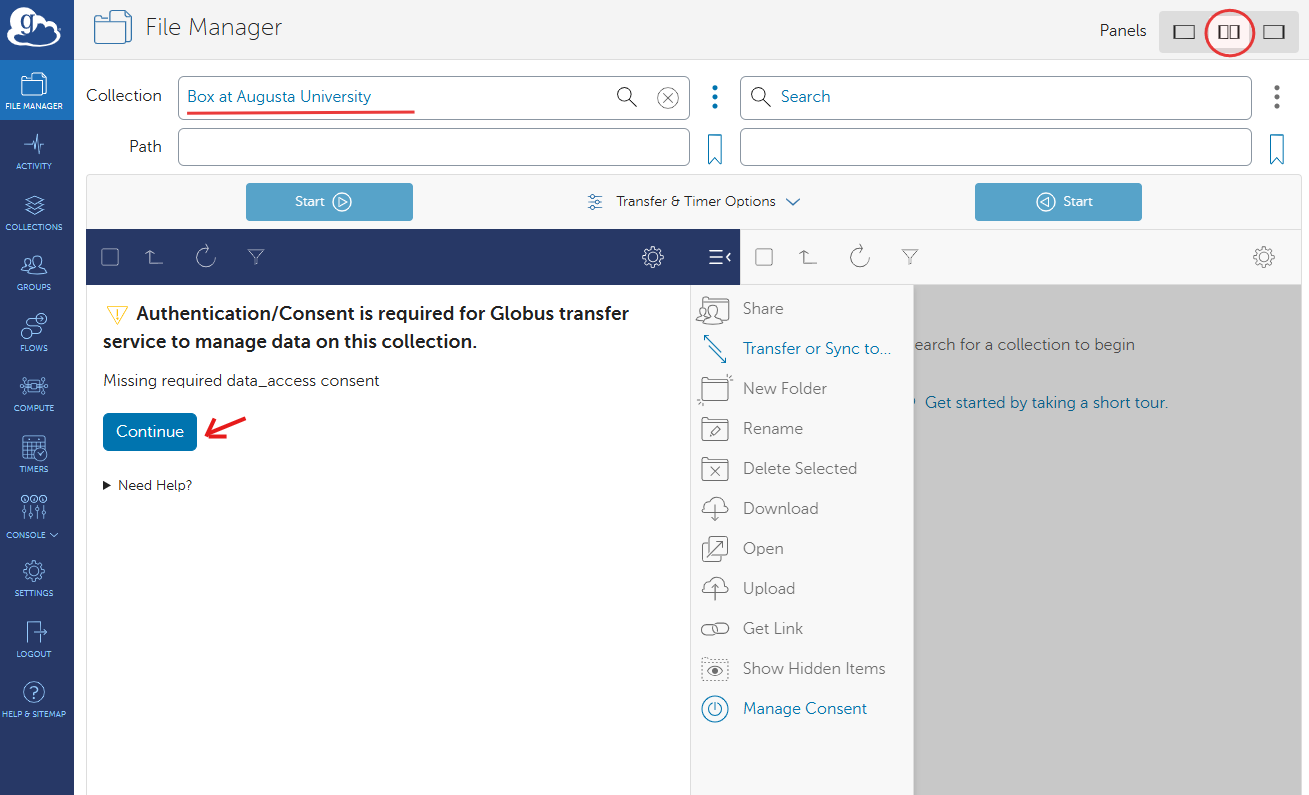The height and width of the screenshot is (795, 1309).
Task: Expand Transfer & Timer Options
Action: click(694, 201)
